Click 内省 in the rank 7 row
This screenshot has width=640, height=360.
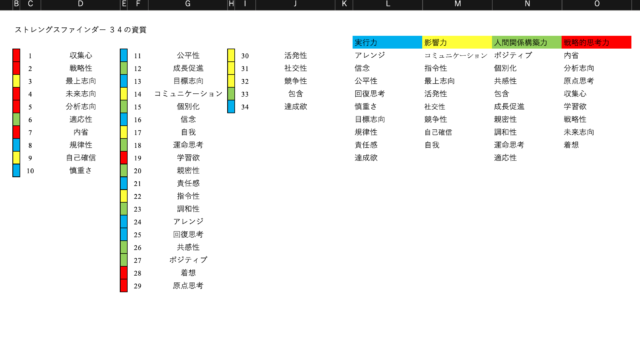click(x=81, y=132)
